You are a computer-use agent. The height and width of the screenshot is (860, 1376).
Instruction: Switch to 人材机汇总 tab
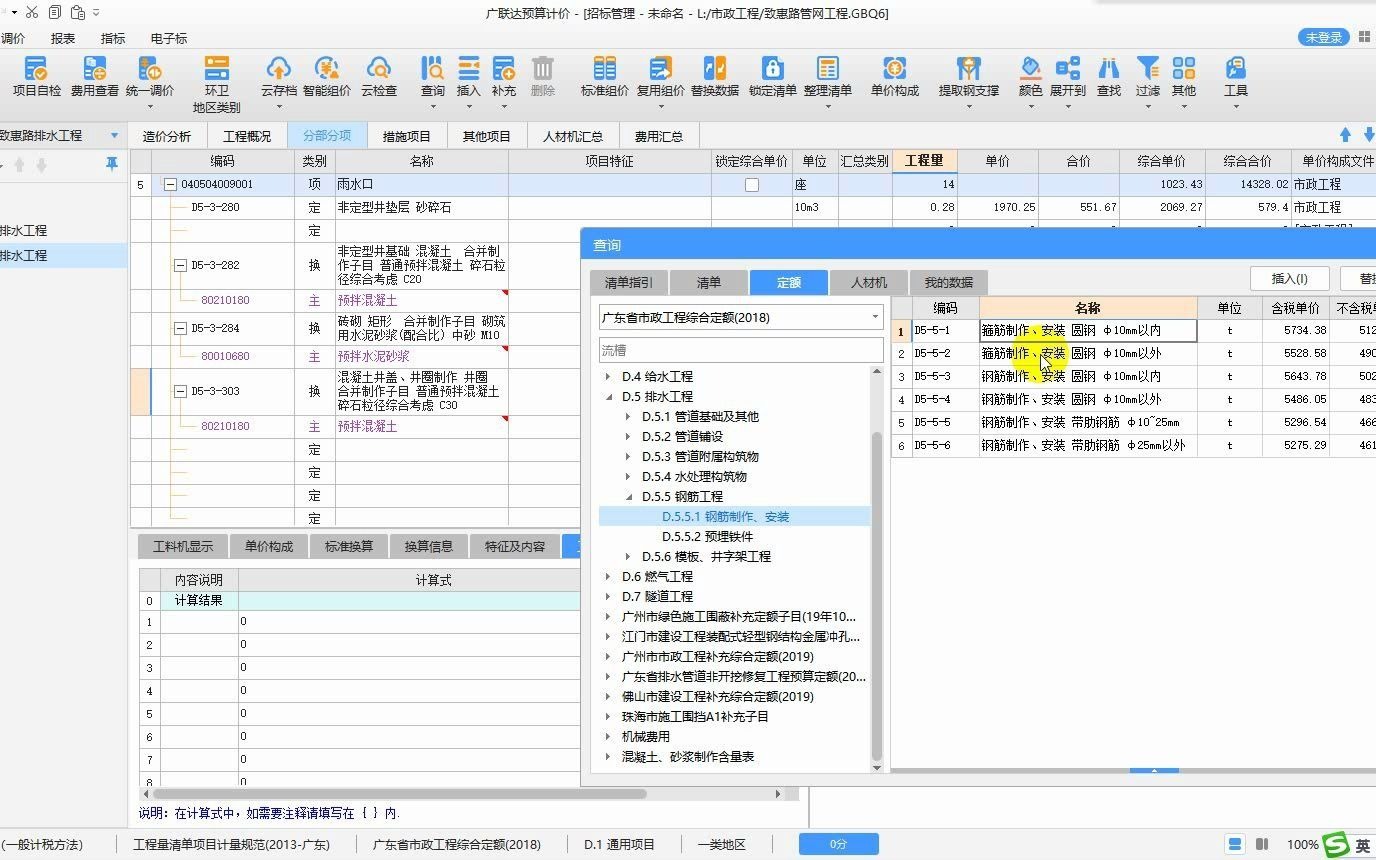click(573, 136)
